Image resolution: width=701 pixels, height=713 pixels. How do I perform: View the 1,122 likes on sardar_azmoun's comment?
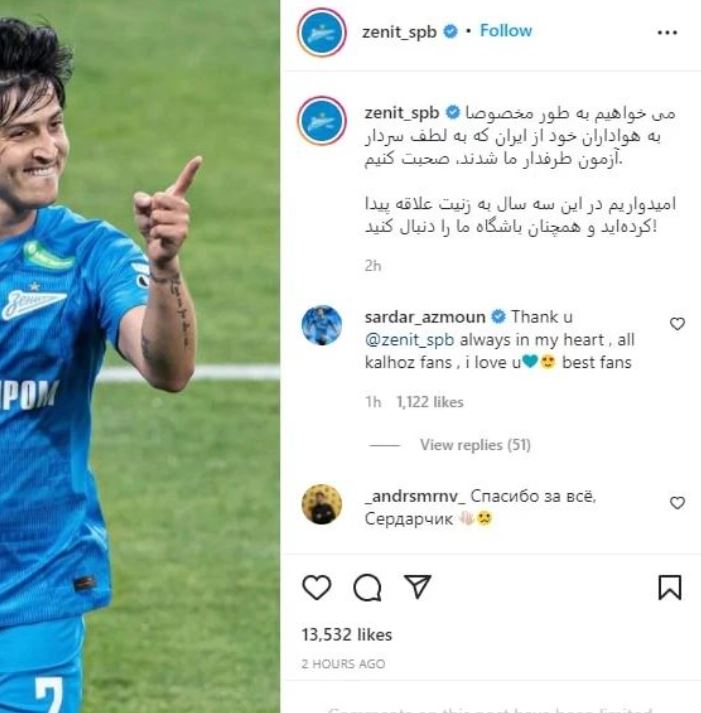tap(430, 402)
